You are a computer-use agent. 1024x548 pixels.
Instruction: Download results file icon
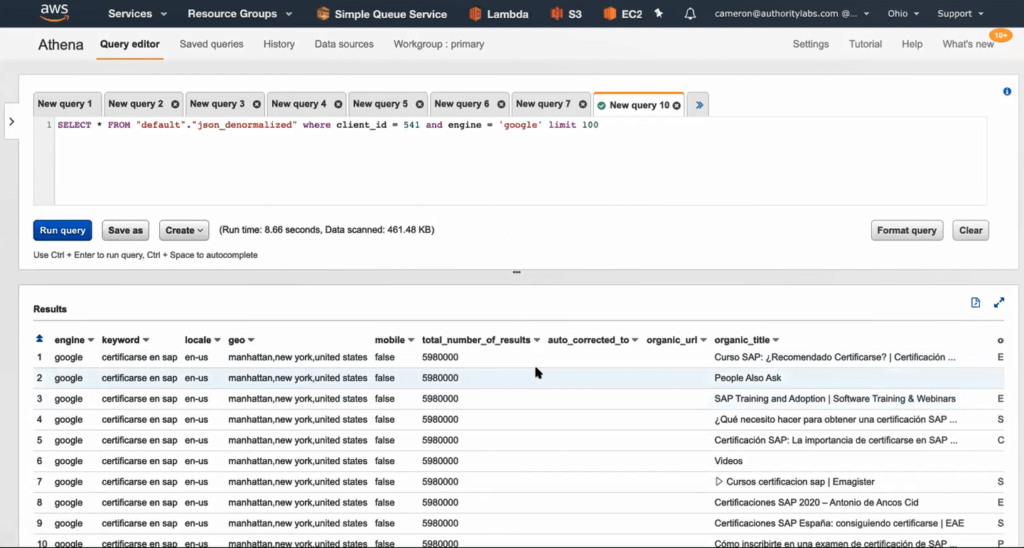(x=975, y=302)
